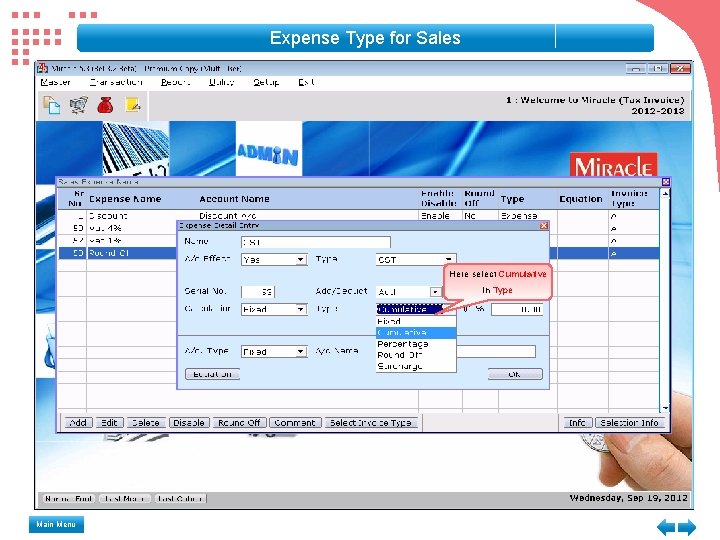The width and height of the screenshot is (720, 540).
Task: Click the ADMIN image tile
Action: pos(269,148)
